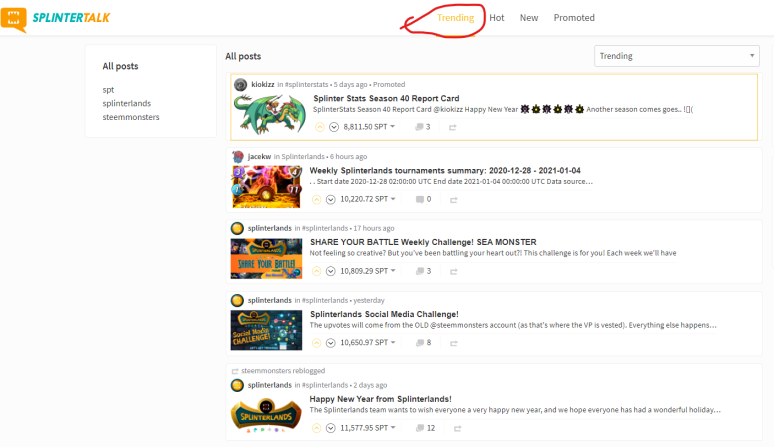774x447 pixels.
Task: Upvote the SHARE YOUR BATTLE post
Action: pos(316,271)
